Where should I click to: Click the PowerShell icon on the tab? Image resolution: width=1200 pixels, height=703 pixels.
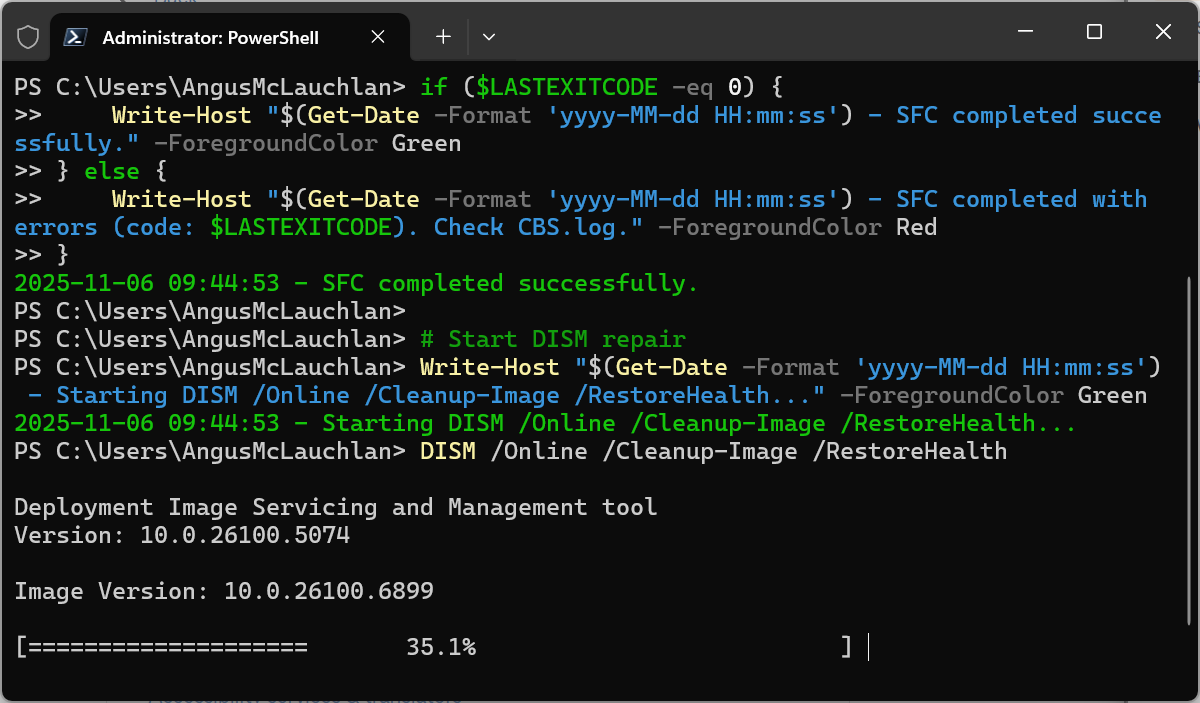tap(74, 37)
